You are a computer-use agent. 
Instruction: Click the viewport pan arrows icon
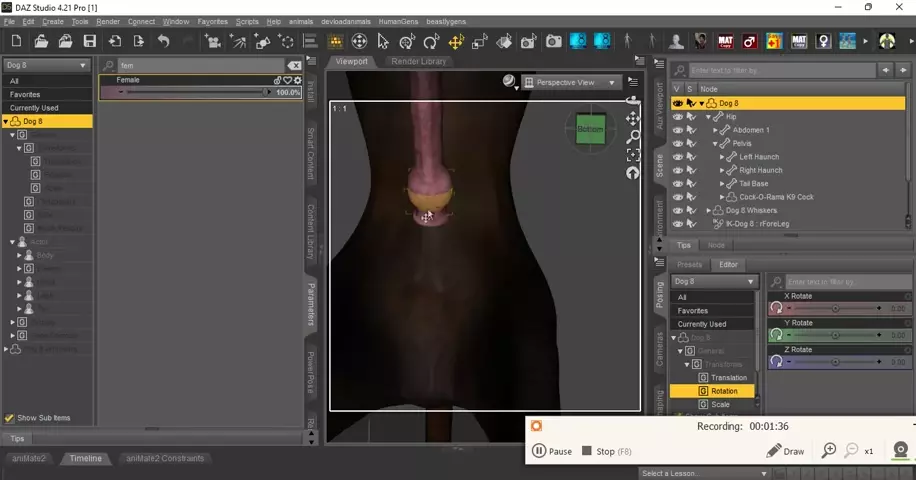[x=632, y=119]
